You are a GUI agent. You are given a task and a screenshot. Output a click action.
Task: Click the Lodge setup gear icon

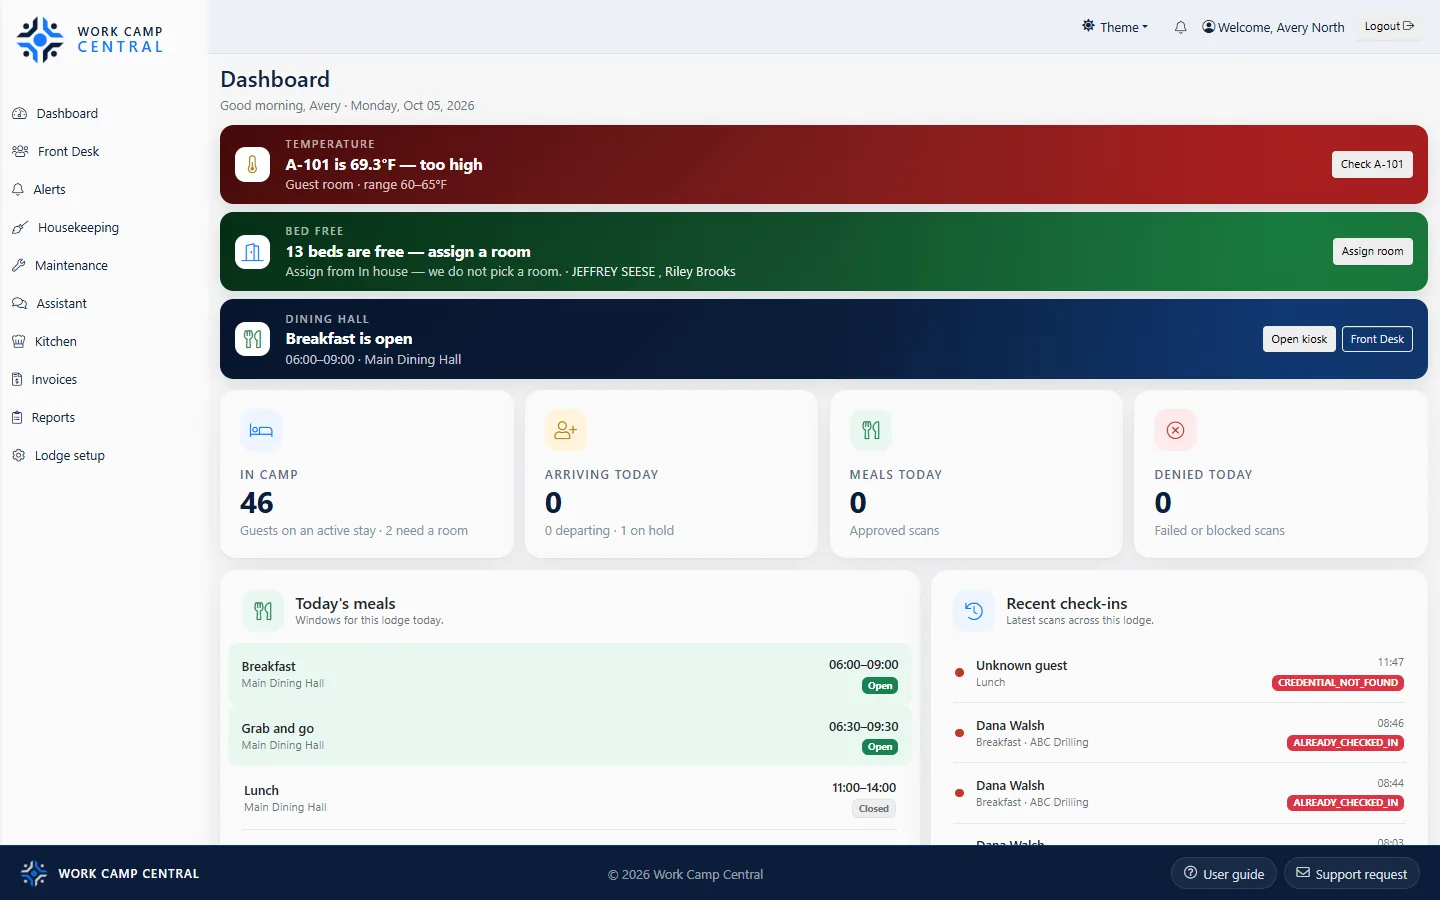[18, 455]
